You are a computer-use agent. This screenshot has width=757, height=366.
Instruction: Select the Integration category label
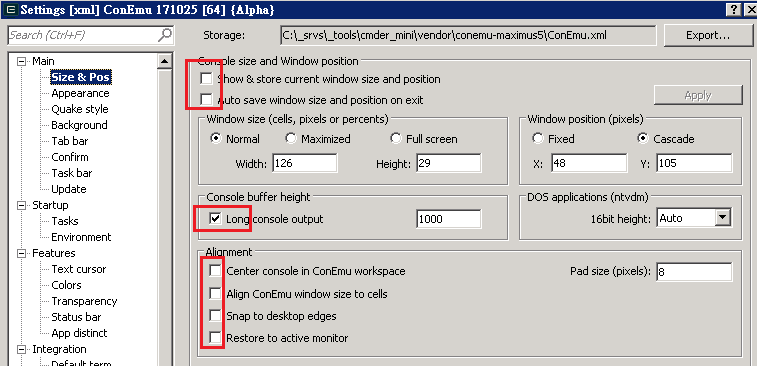59,349
